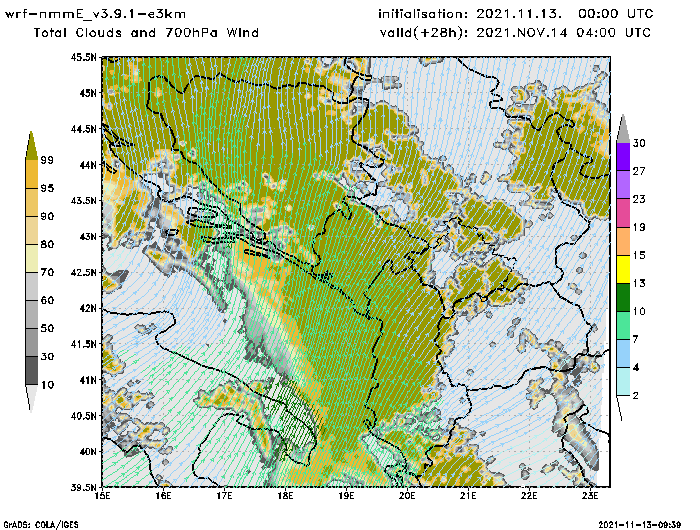Select the light green 7–10 wind swatch

pos(623,326)
